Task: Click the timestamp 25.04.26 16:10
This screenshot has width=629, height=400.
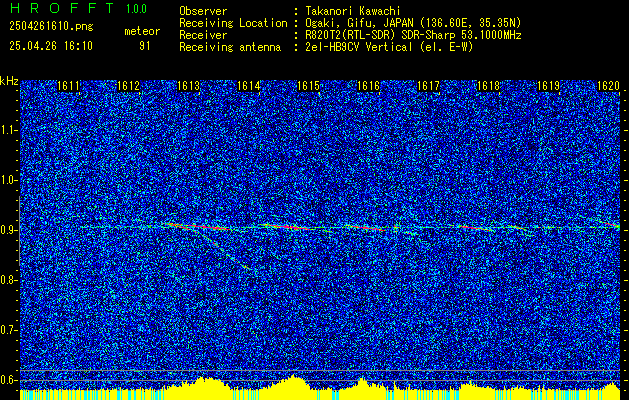Action: click(51, 46)
